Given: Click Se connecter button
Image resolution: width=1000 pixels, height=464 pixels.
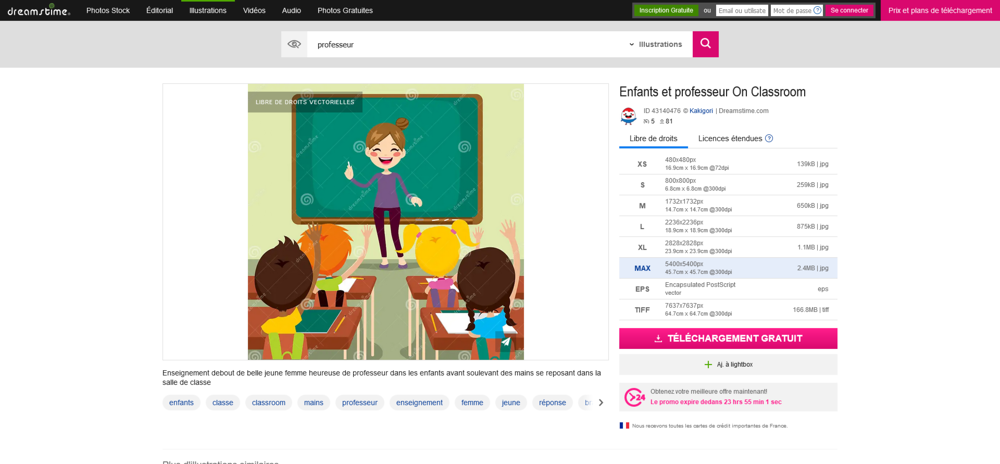Looking at the screenshot, I should (849, 10).
